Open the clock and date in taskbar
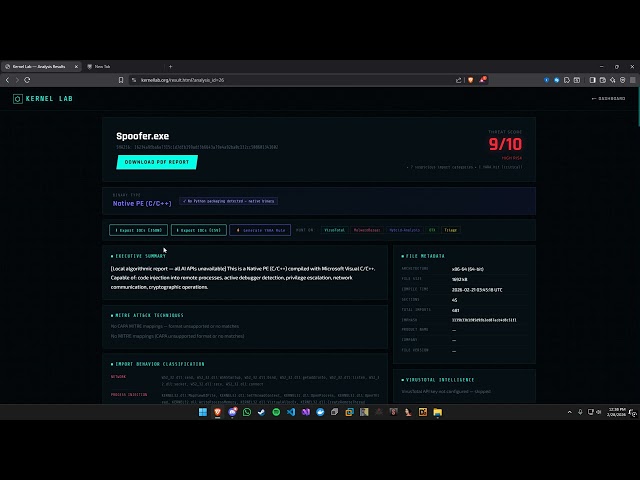 click(x=616, y=412)
